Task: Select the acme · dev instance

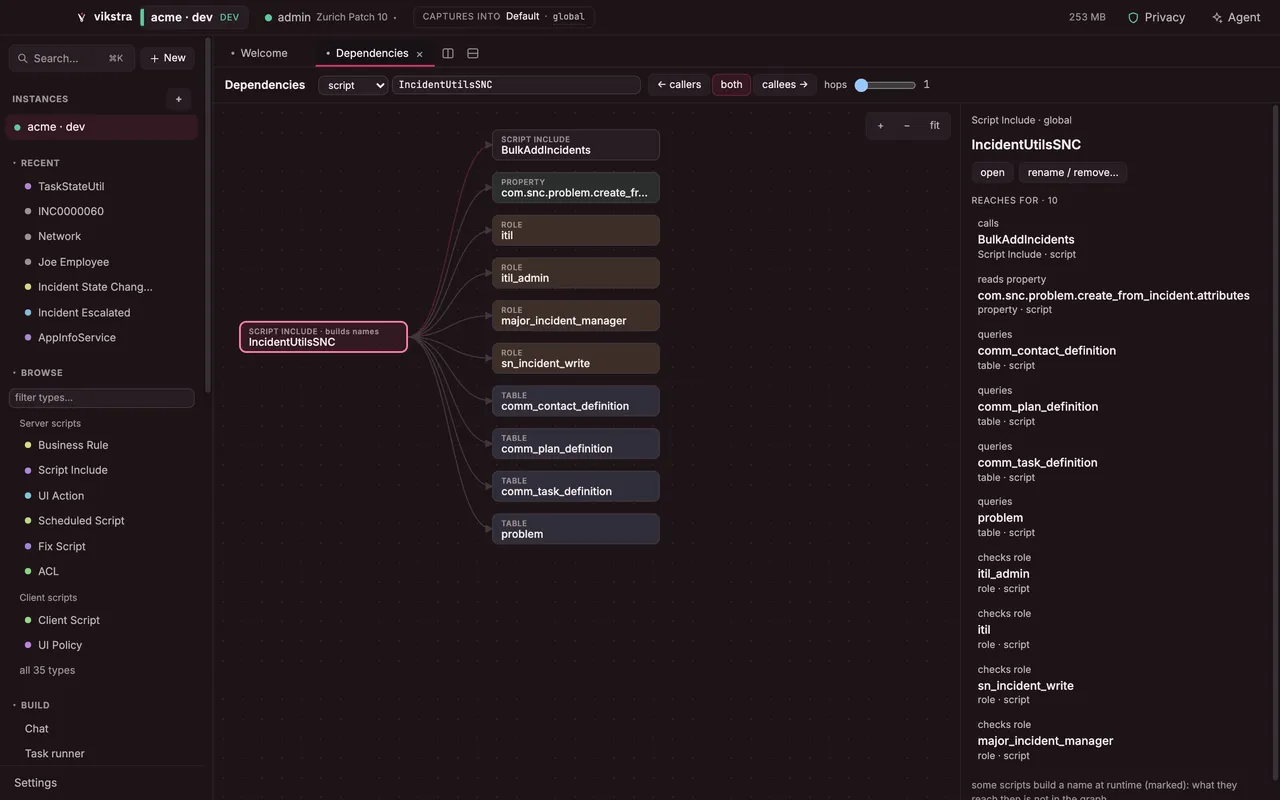Action: 102,127
